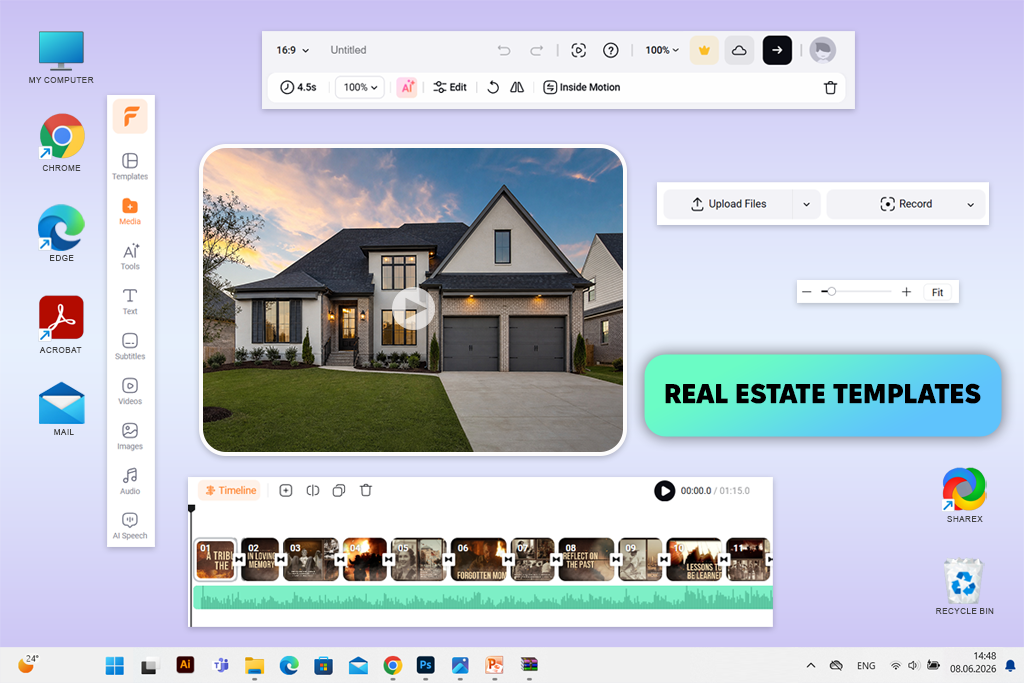Redo the last action
Image resolution: width=1024 pixels, height=683 pixels.
(536, 50)
